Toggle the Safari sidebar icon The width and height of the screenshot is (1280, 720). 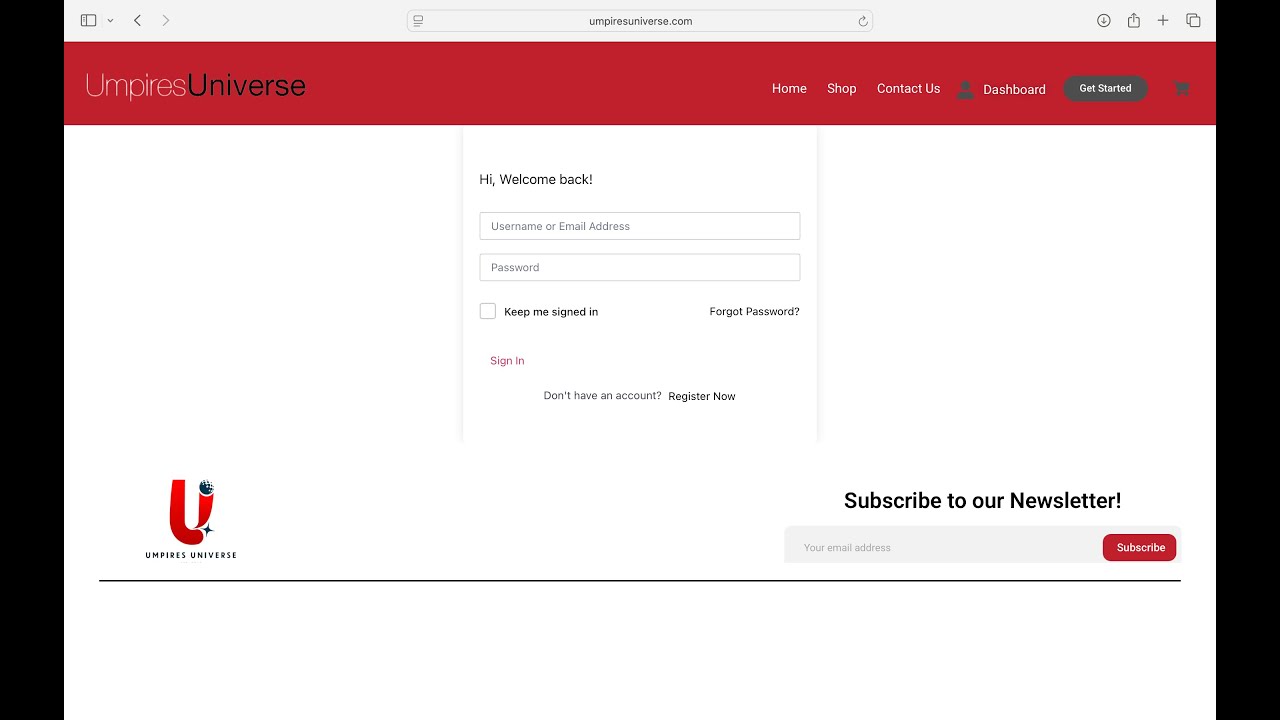point(88,20)
